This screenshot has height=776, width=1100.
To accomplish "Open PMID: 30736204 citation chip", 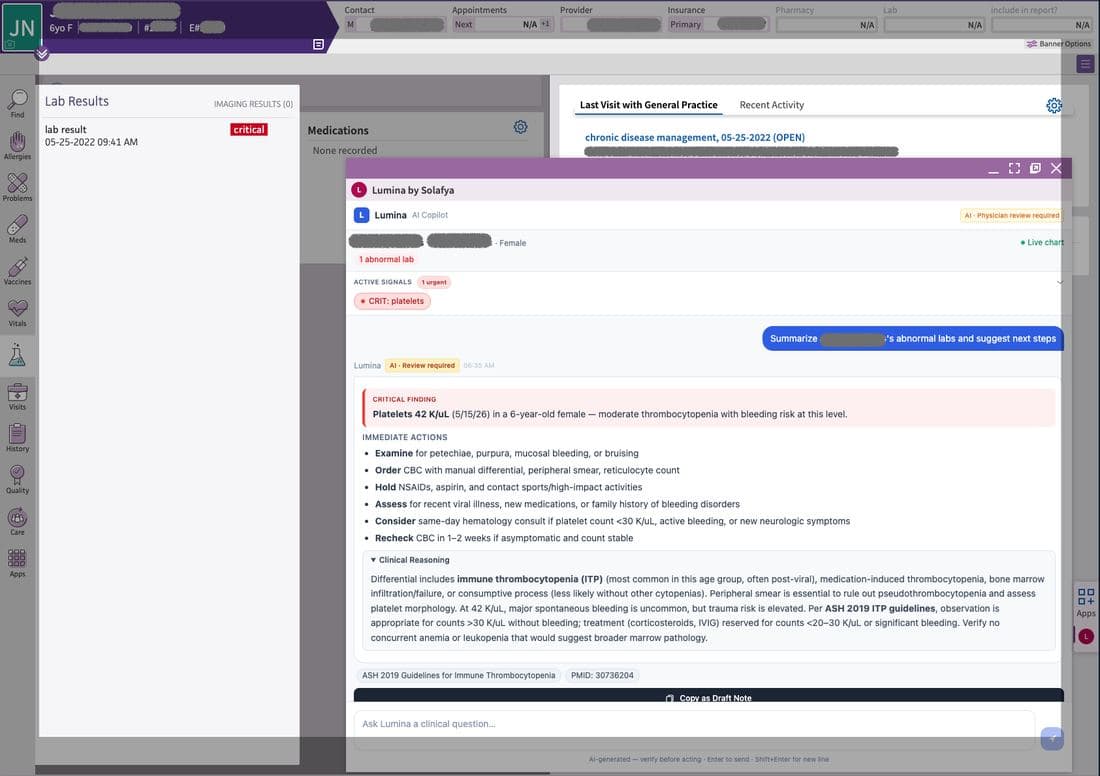I will [x=602, y=676].
